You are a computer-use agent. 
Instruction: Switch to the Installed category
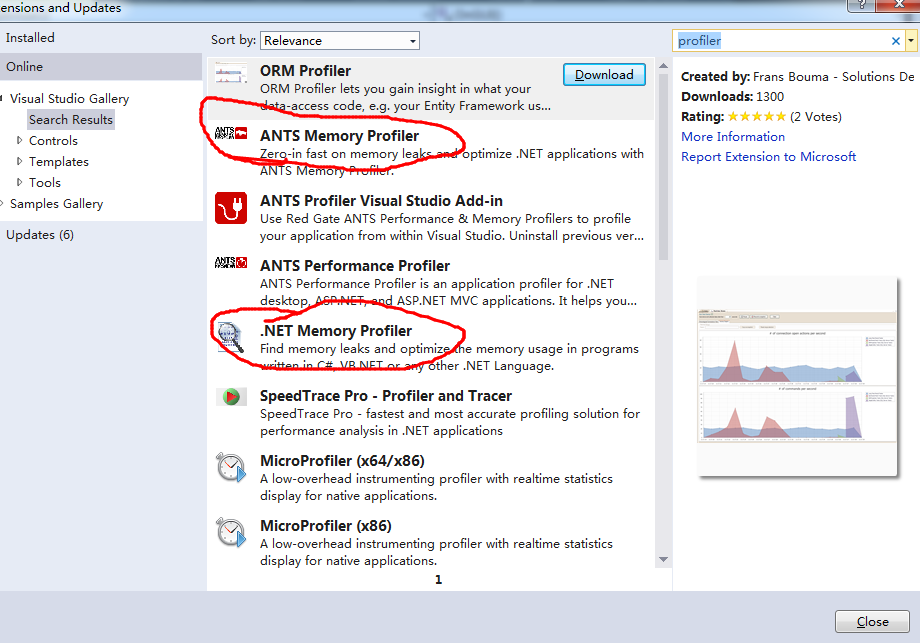click(31, 38)
